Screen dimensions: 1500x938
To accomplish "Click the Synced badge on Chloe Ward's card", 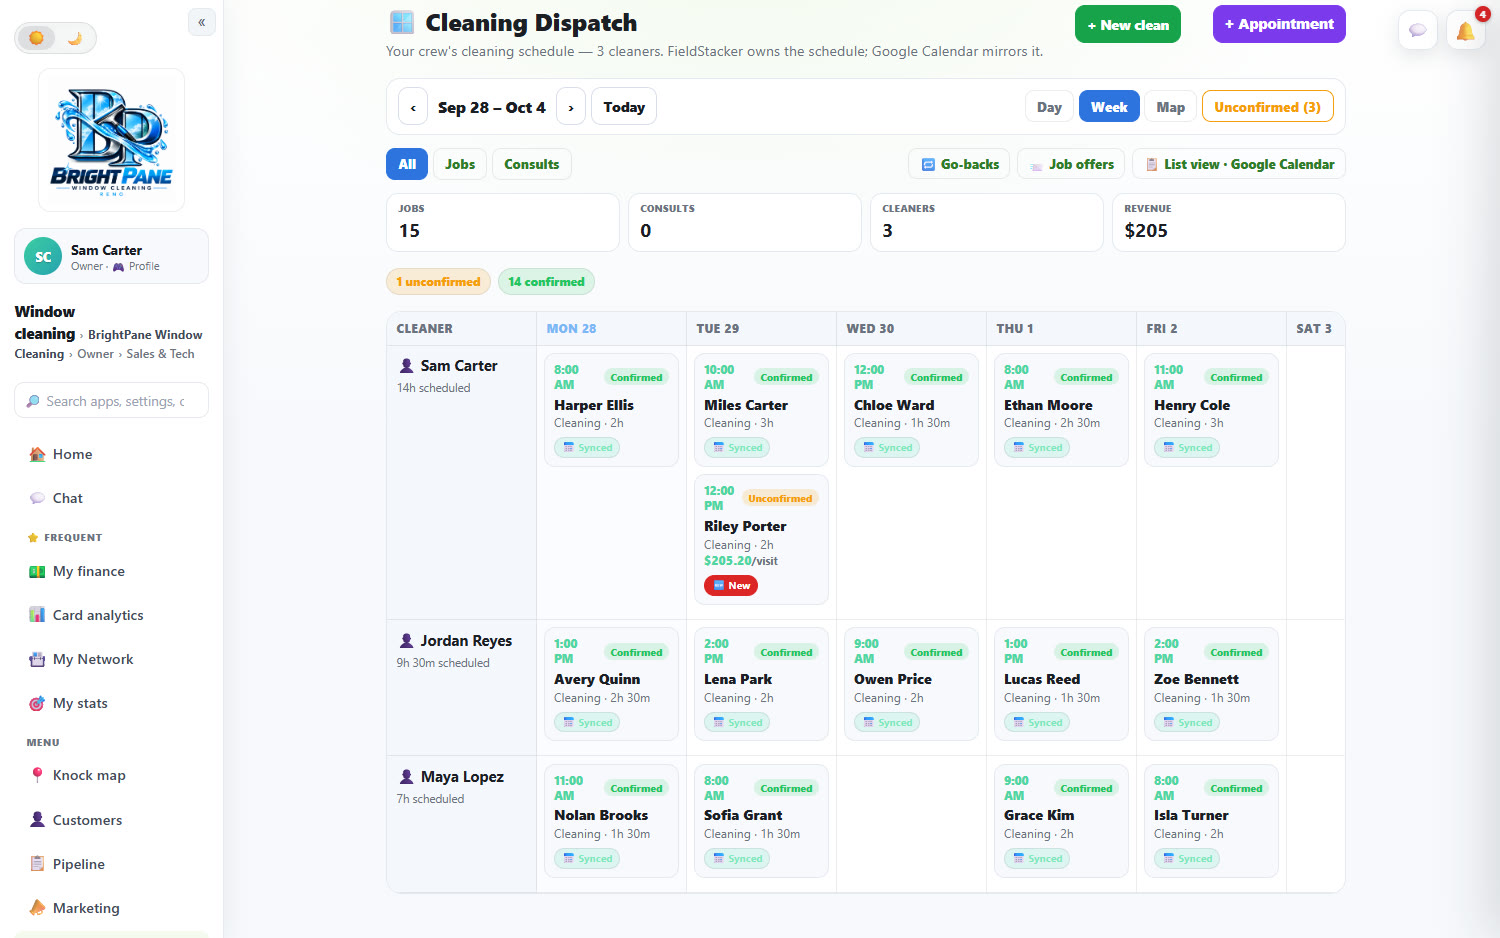I will 887,448.
